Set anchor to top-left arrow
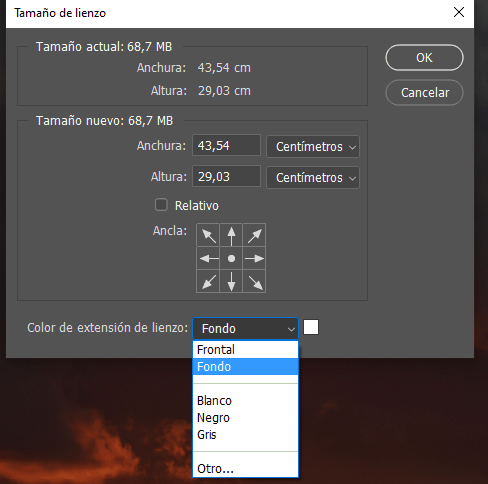This screenshot has height=484, width=488. (208, 235)
